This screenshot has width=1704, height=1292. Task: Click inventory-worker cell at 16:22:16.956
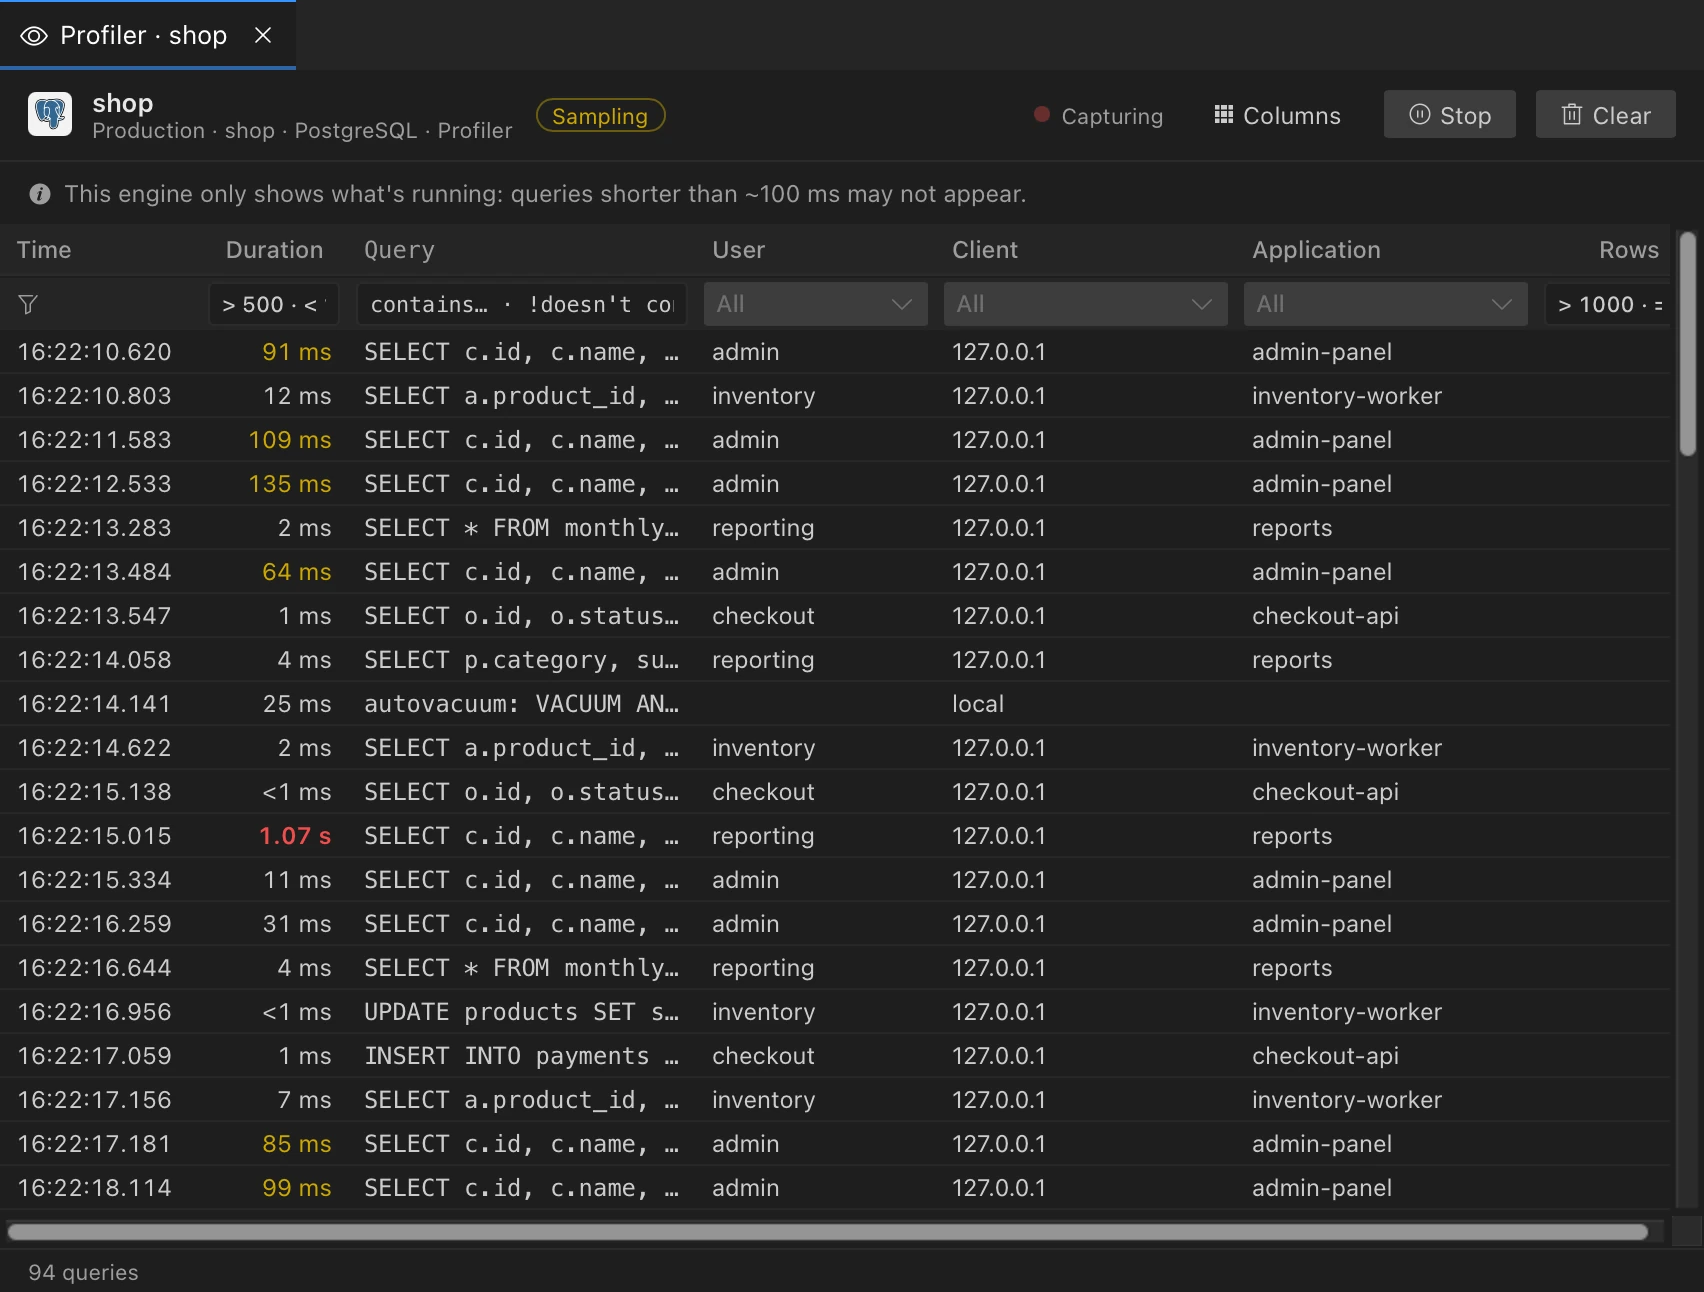coord(1347,1012)
